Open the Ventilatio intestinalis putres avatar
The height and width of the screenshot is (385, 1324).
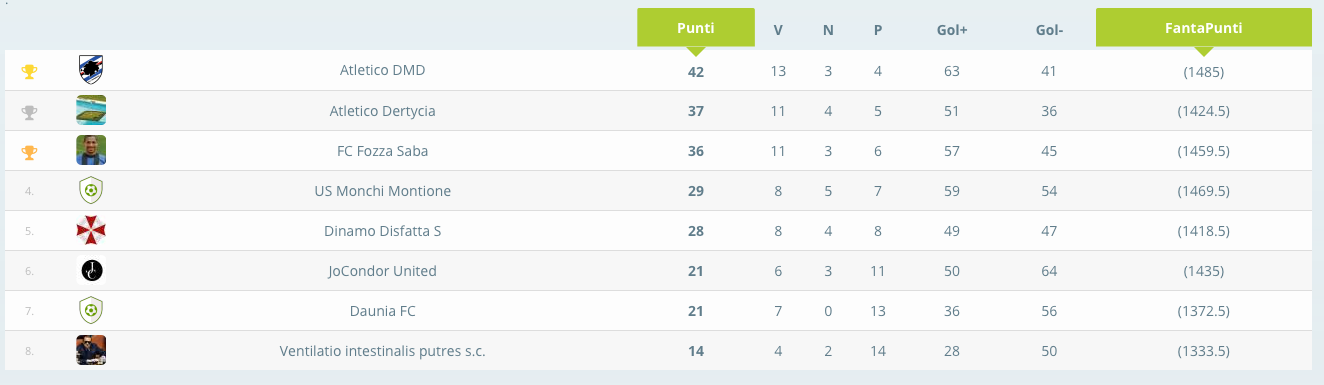[x=91, y=350]
